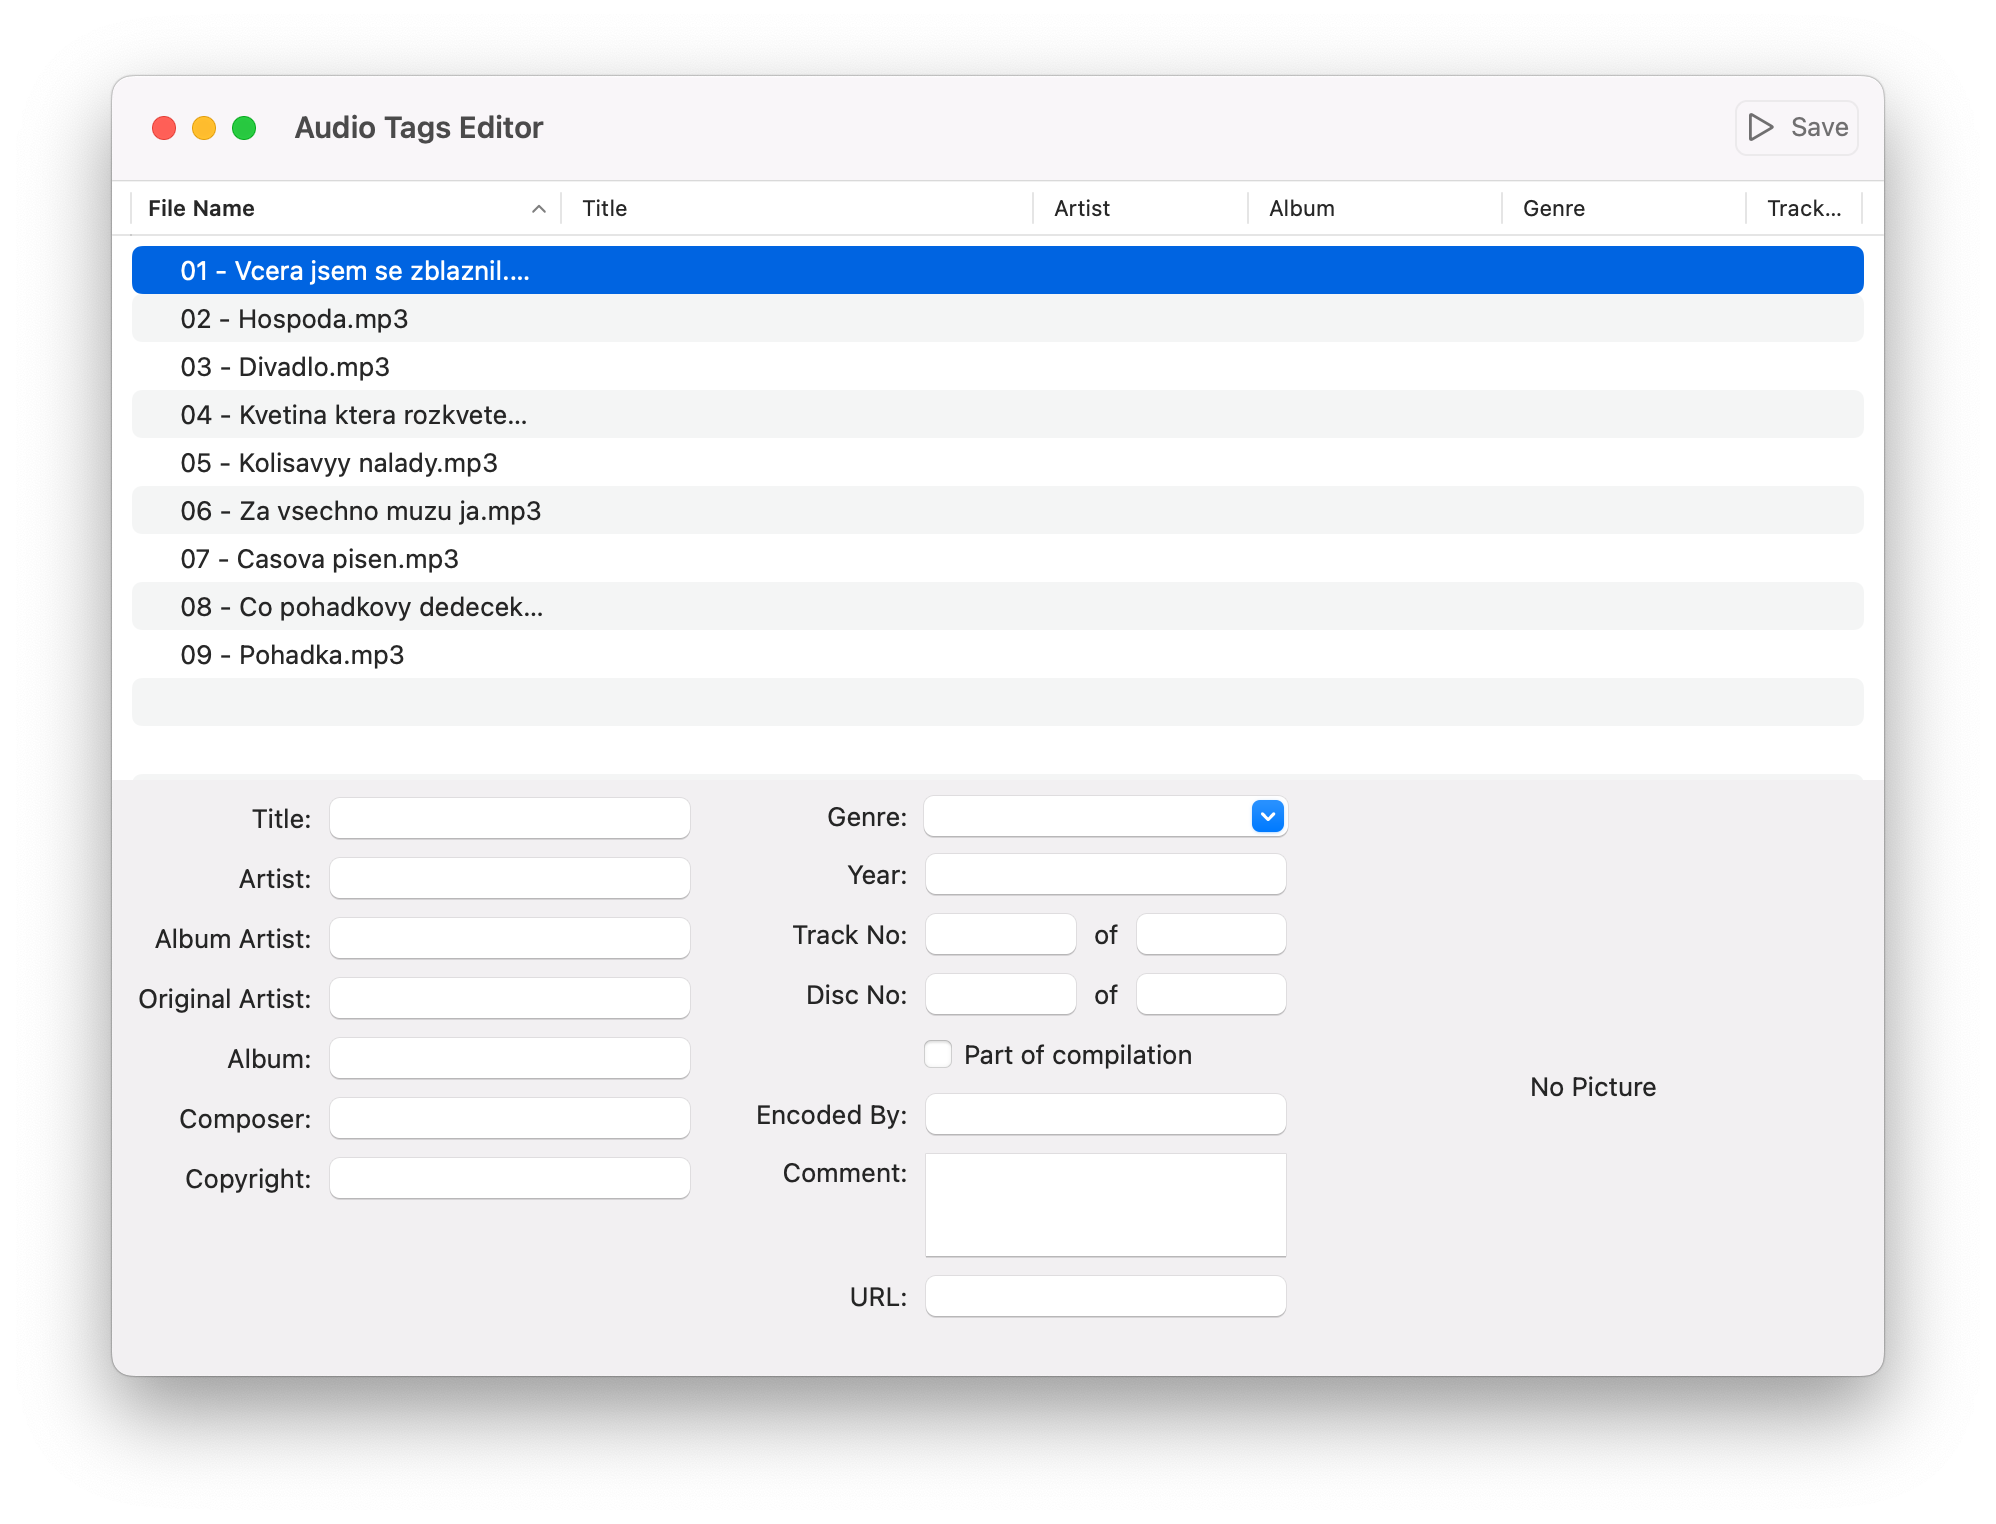Sort by the Artist column header

1082,208
